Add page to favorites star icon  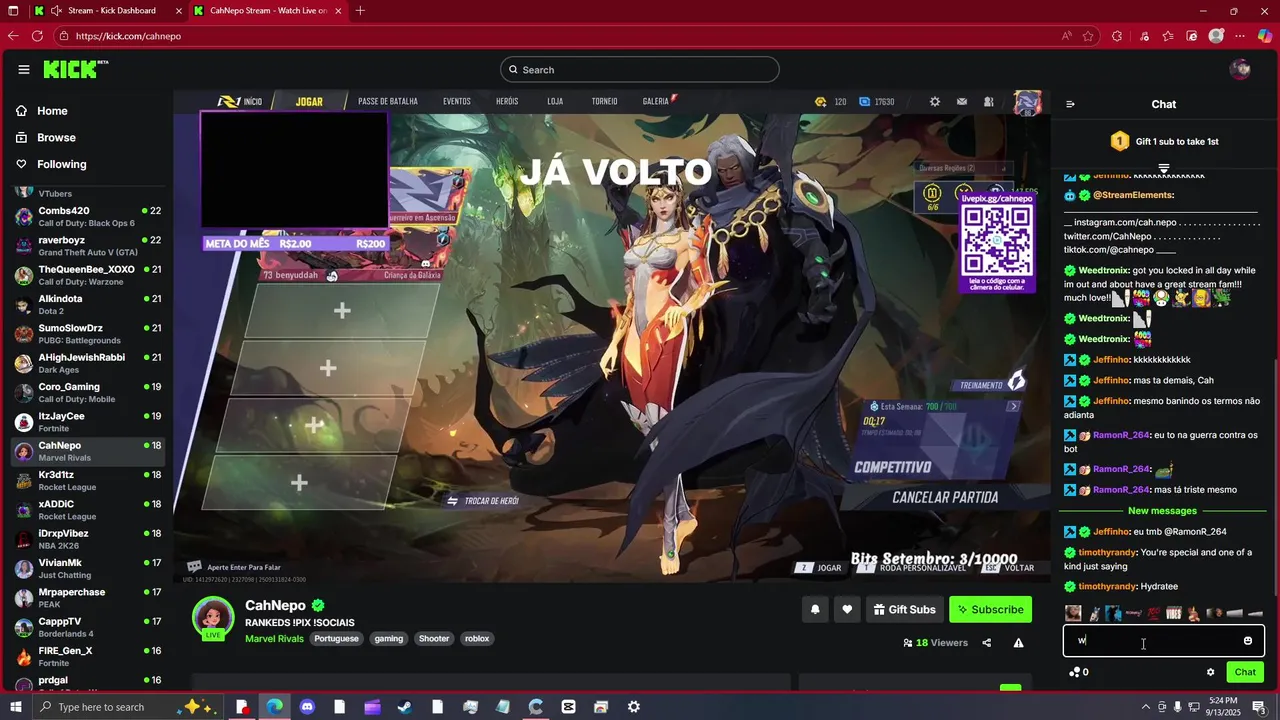[x=1088, y=36]
